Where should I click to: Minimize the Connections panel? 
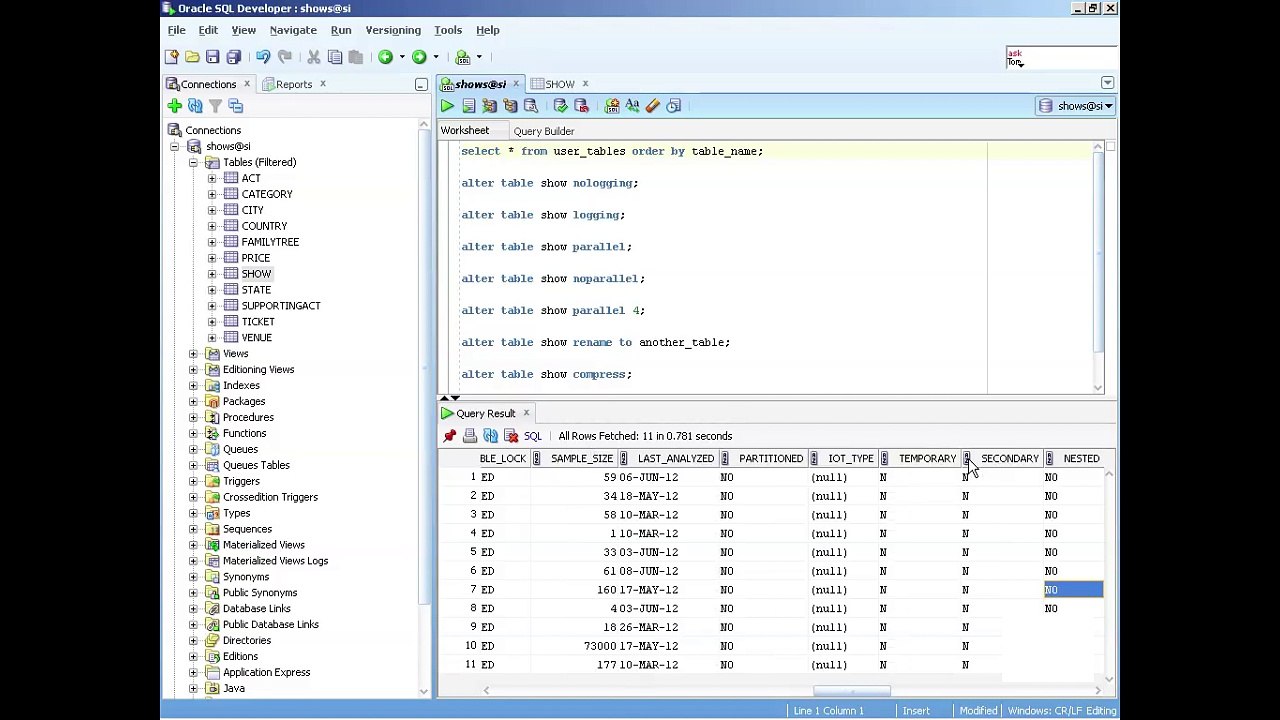(421, 85)
